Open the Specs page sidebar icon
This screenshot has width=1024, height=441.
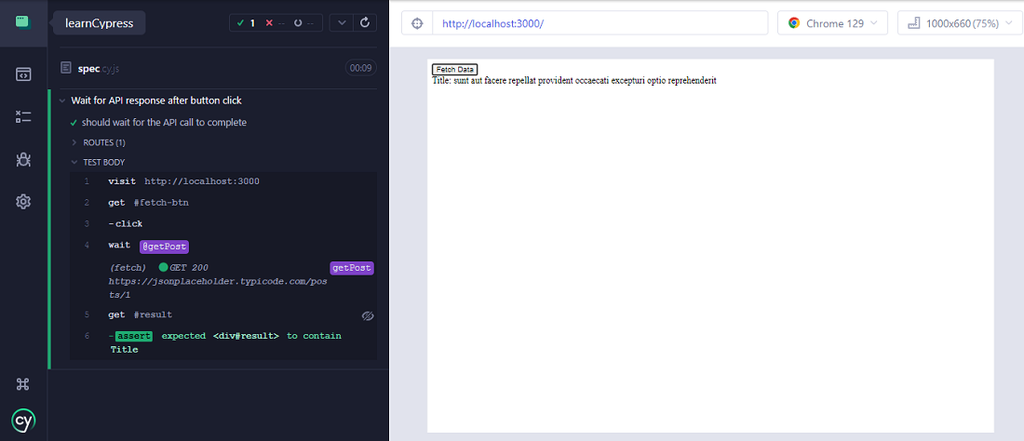click(x=24, y=74)
